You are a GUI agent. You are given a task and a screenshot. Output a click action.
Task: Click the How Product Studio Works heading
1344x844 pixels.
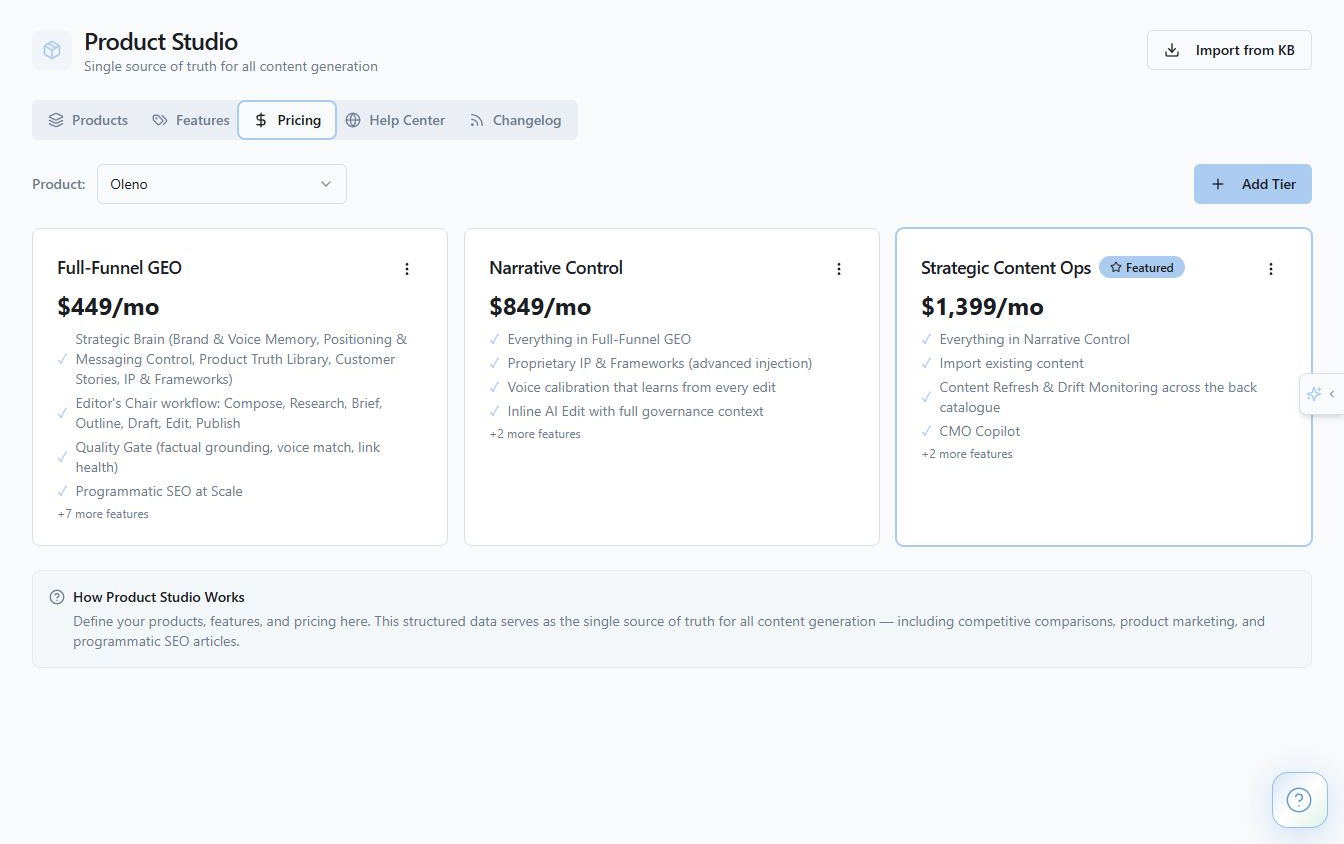point(159,597)
